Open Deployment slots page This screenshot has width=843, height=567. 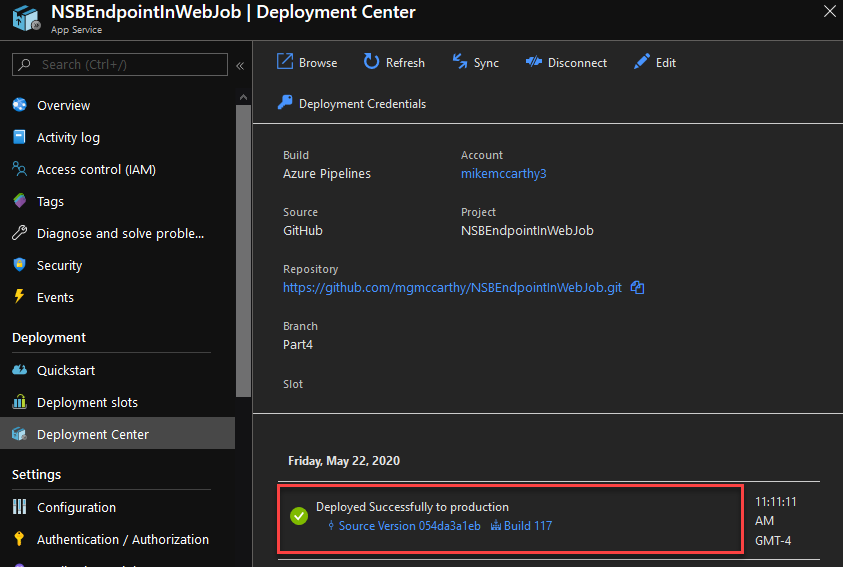point(88,402)
